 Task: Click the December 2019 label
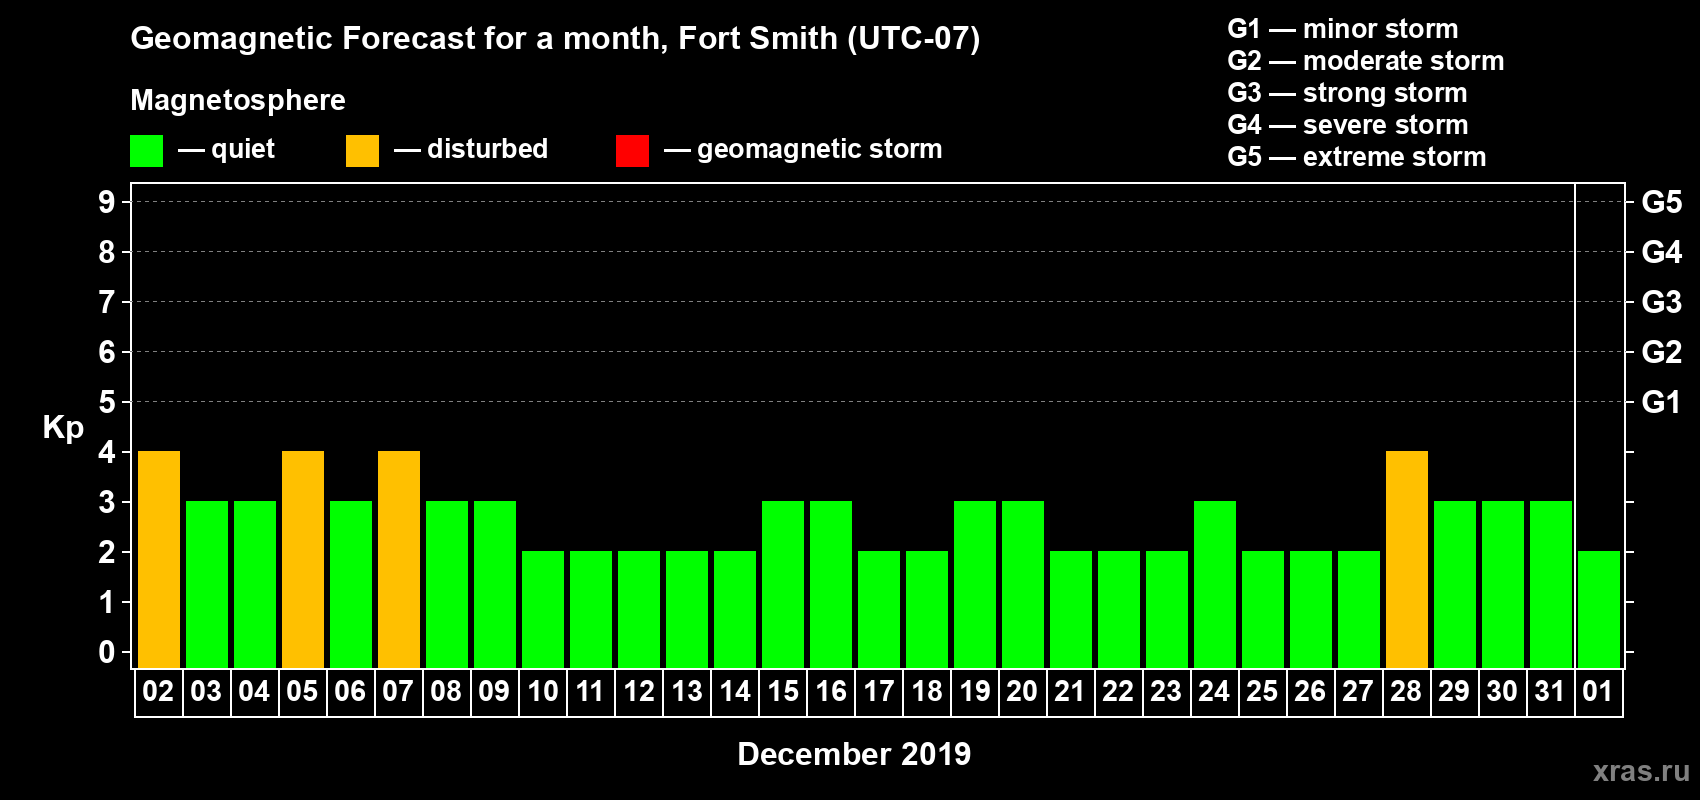coord(854,754)
